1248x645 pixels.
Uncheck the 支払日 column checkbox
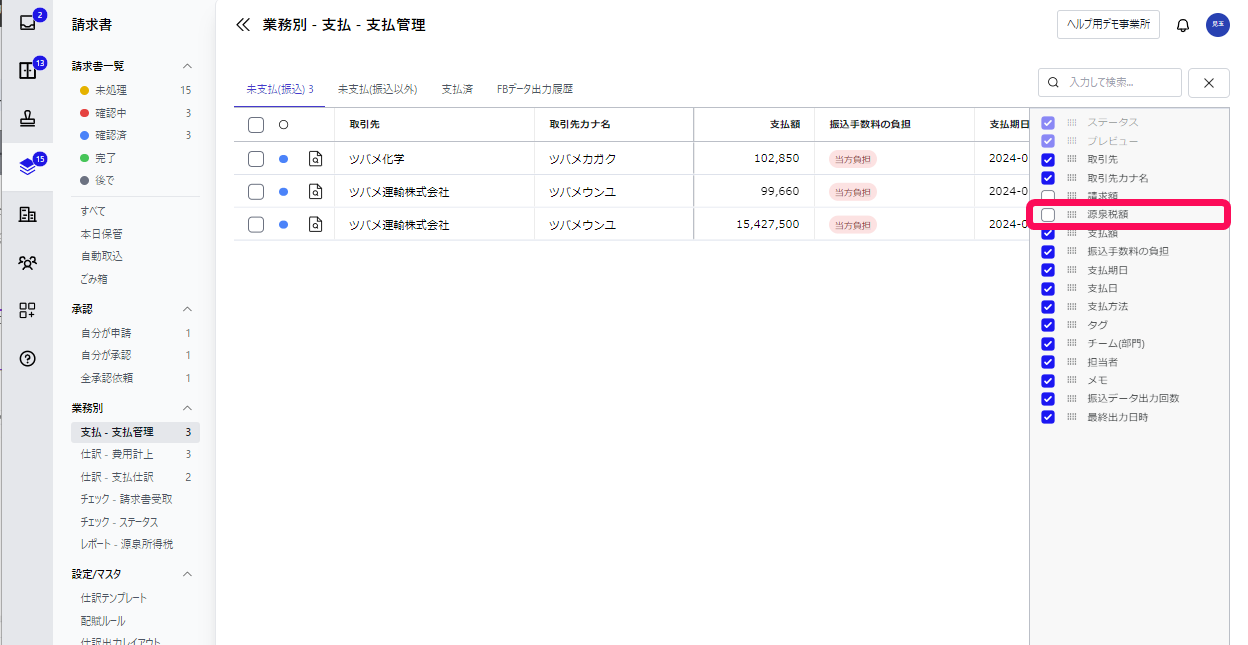coord(1048,288)
